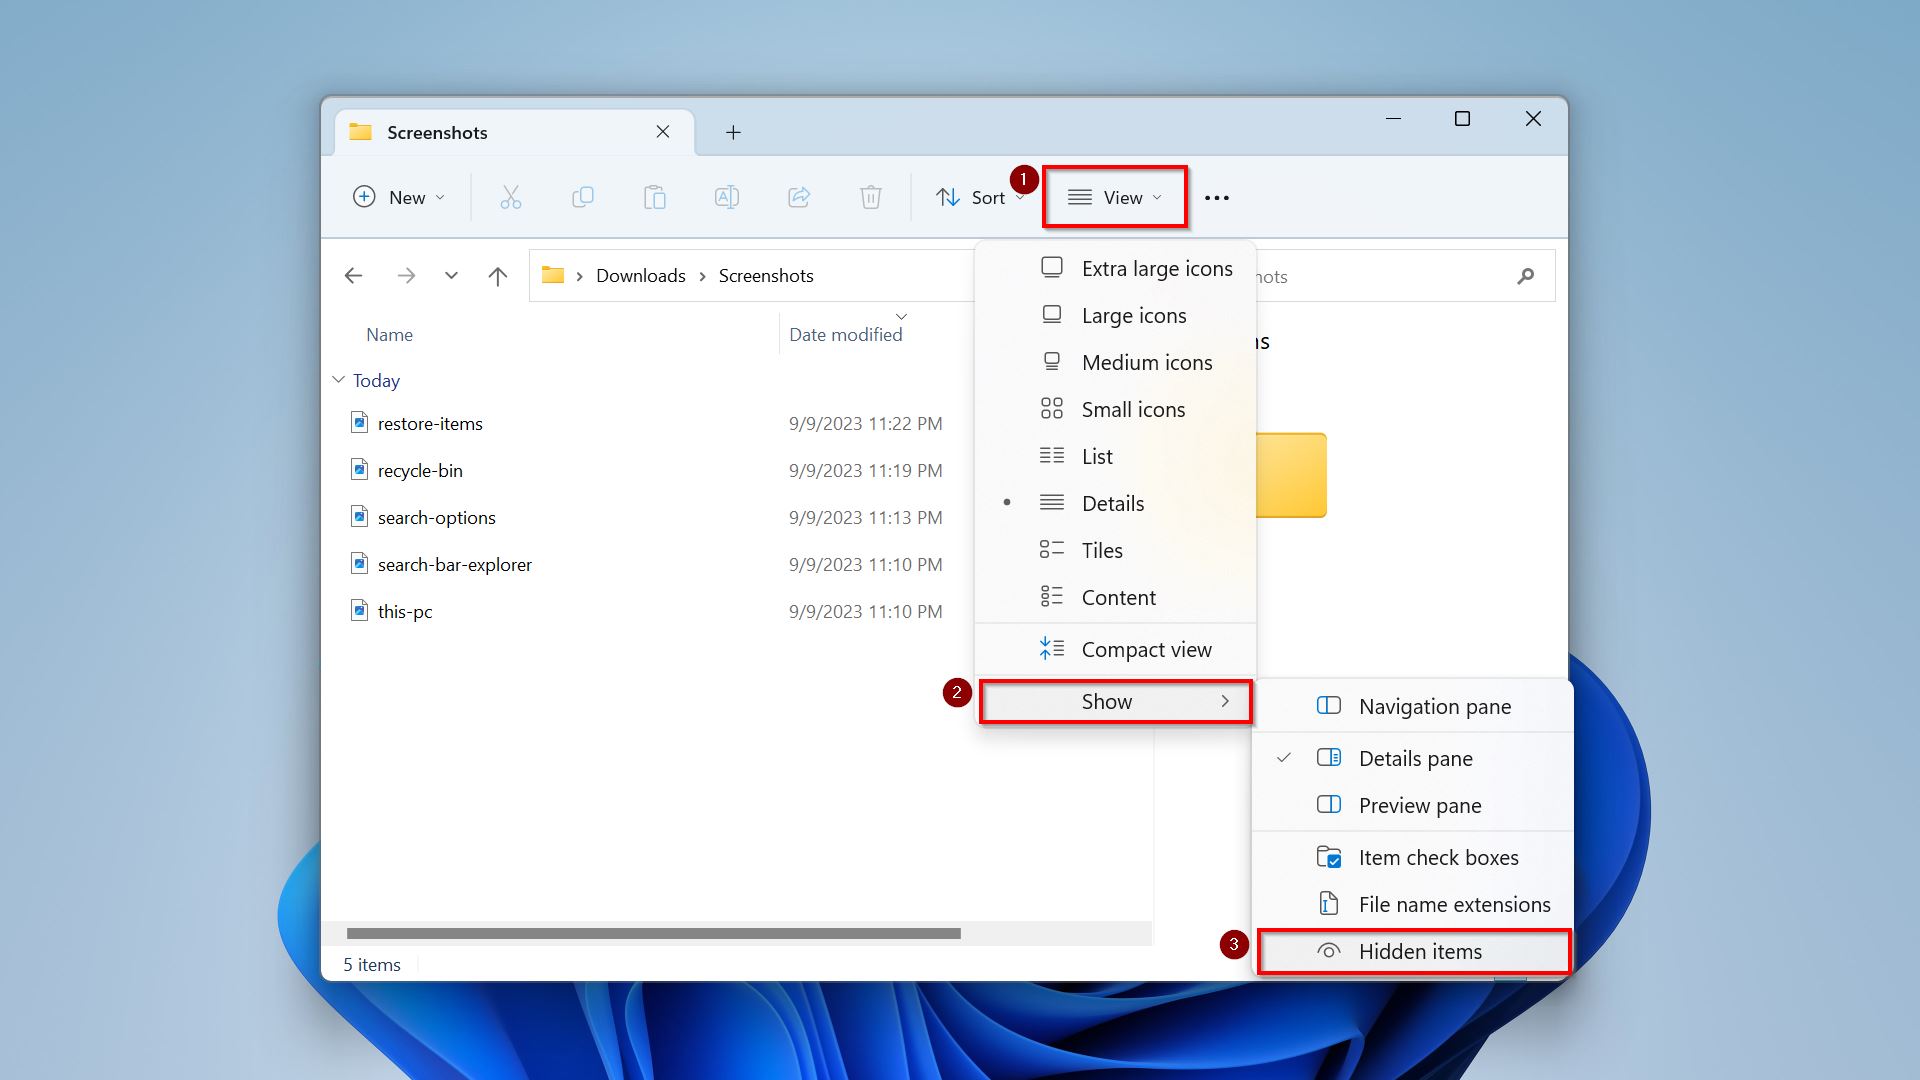Click the search-options file item
1920x1080 pixels.
click(x=435, y=517)
